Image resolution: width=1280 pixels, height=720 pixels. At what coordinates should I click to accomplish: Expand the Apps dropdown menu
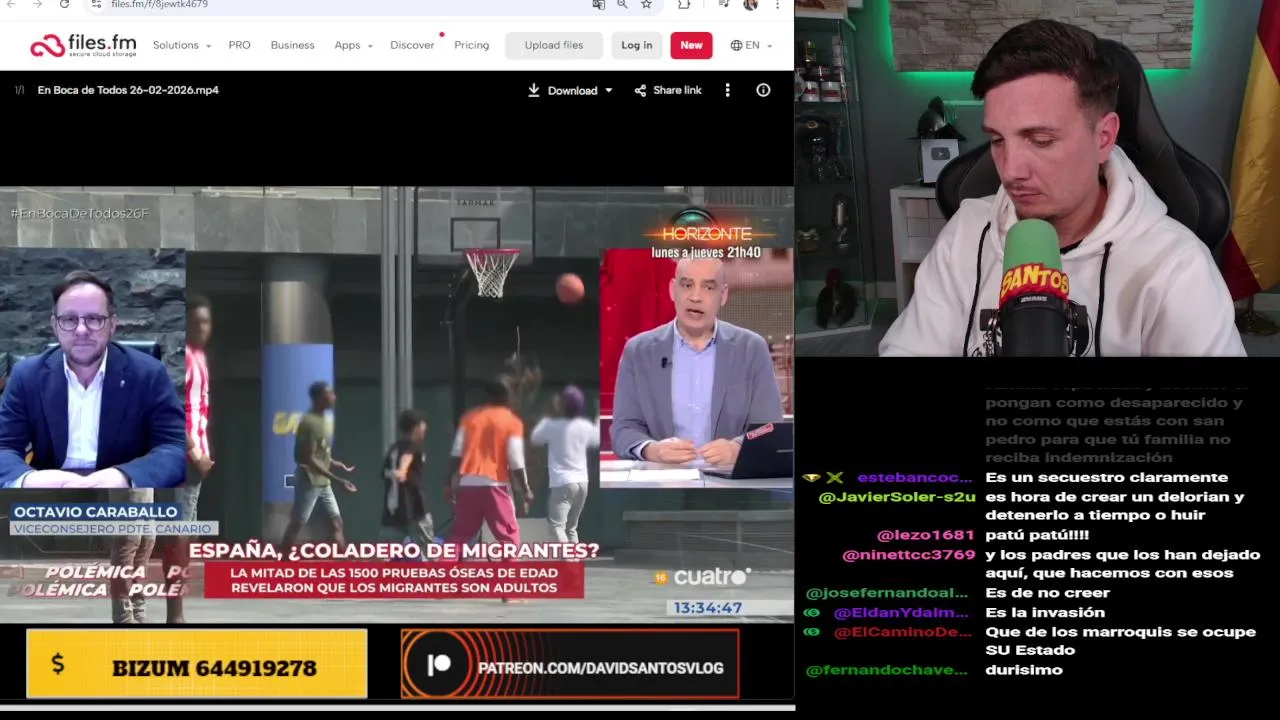tap(353, 45)
